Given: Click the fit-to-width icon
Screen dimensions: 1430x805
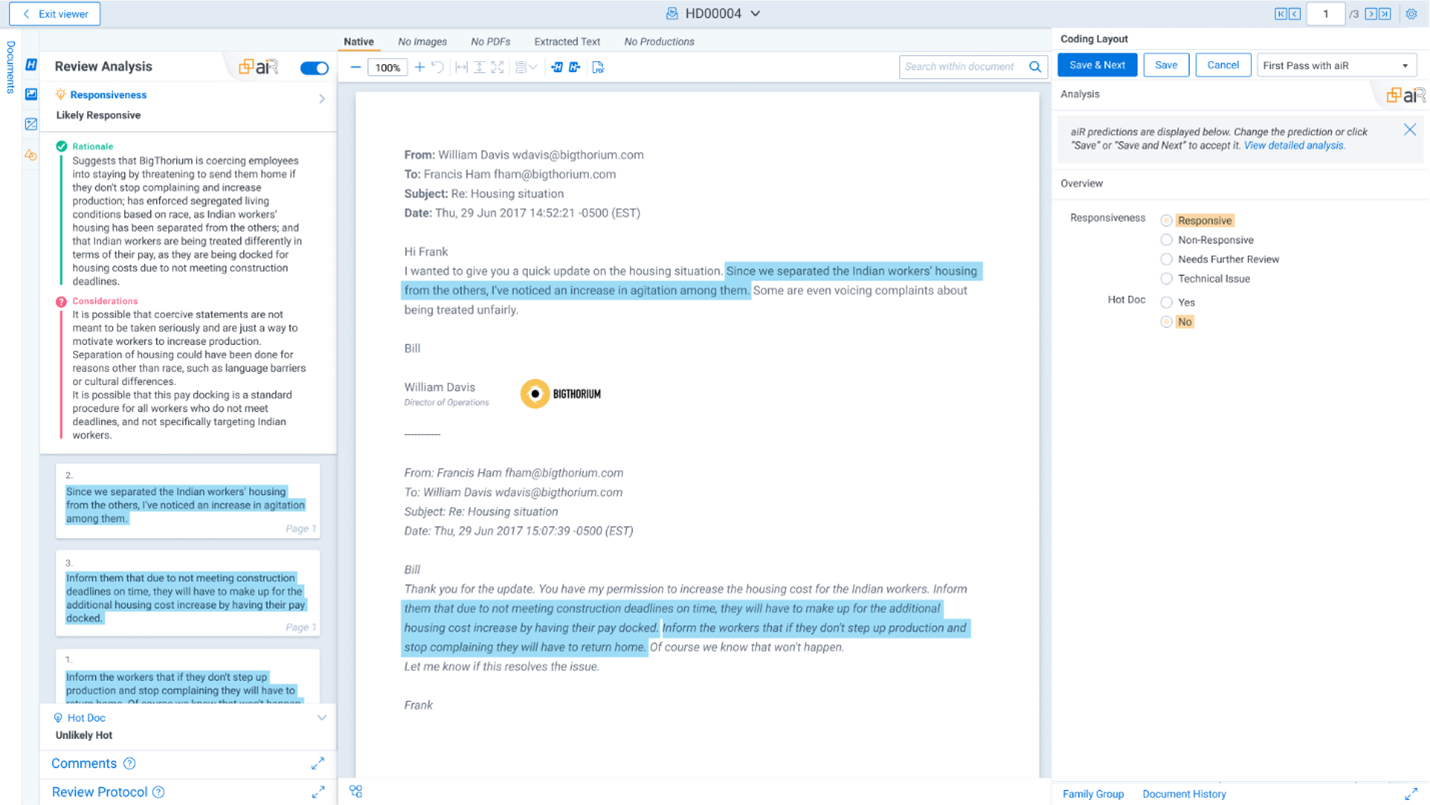Looking at the screenshot, I should click(x=463, y=67).
